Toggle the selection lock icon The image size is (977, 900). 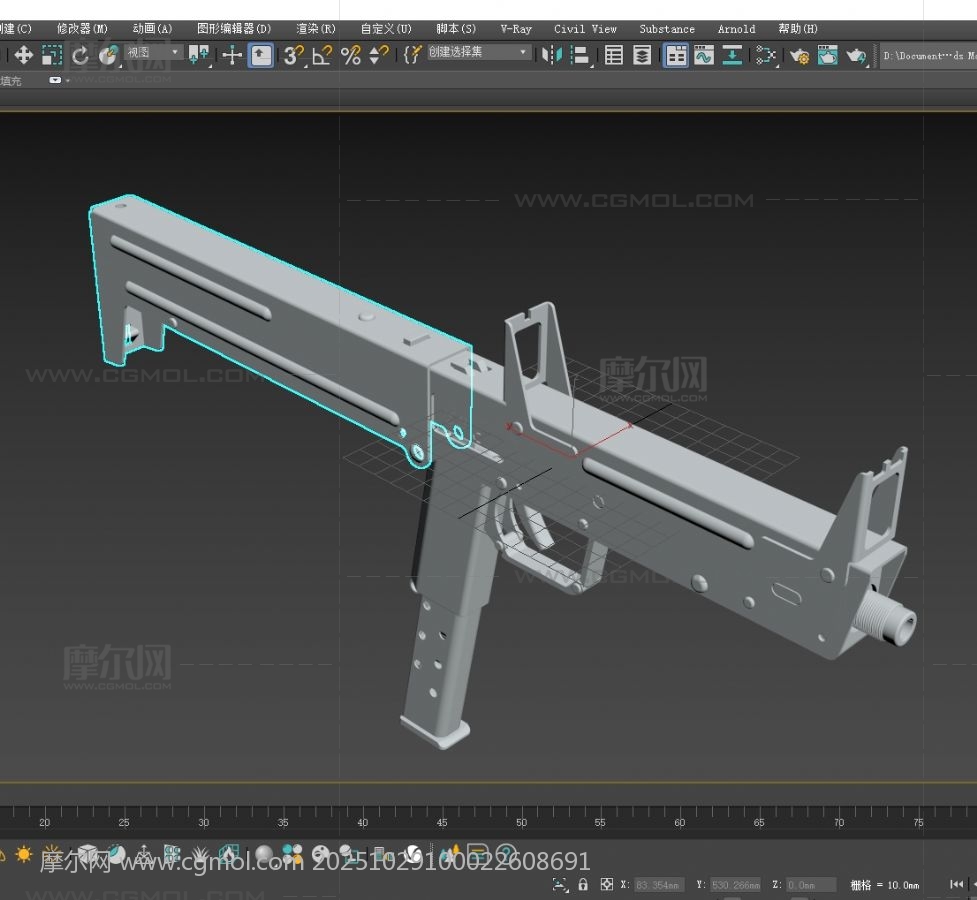(x=583, y=885)
